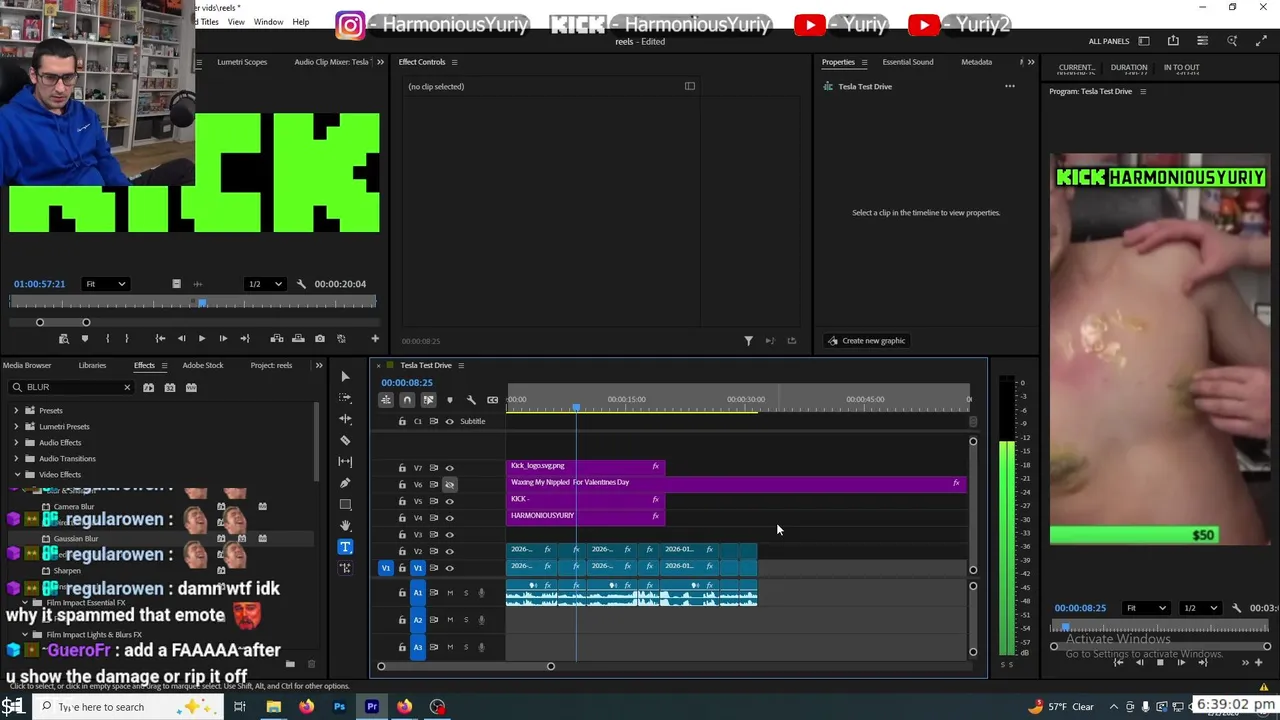Select the Razor tool
Screen dimensions: 1280x720
pyautogui.click(x=345, y=440)
